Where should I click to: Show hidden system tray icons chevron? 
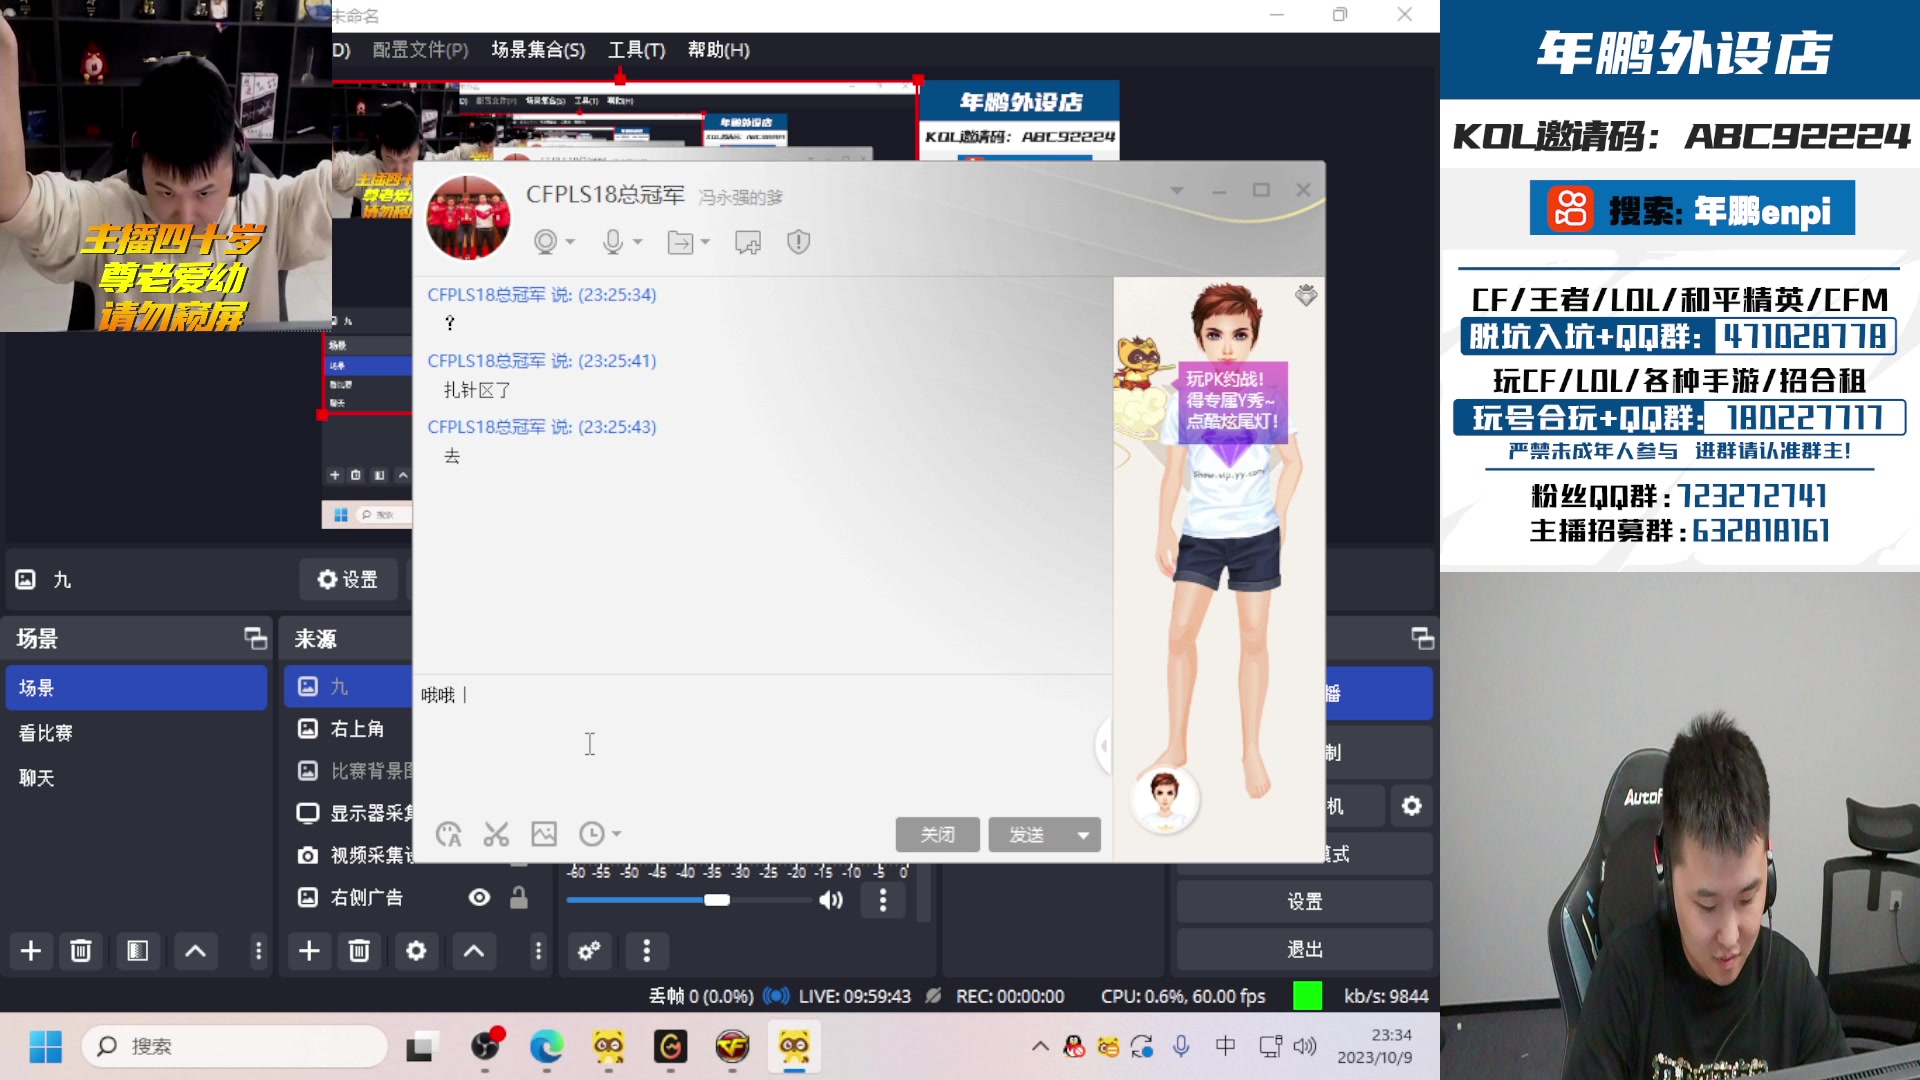tap(1040, 1046)
